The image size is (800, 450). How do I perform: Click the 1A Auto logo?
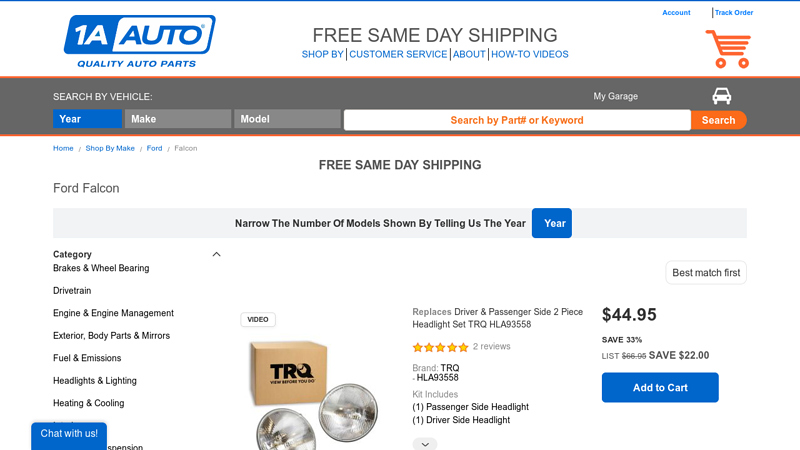coord(139,41)
